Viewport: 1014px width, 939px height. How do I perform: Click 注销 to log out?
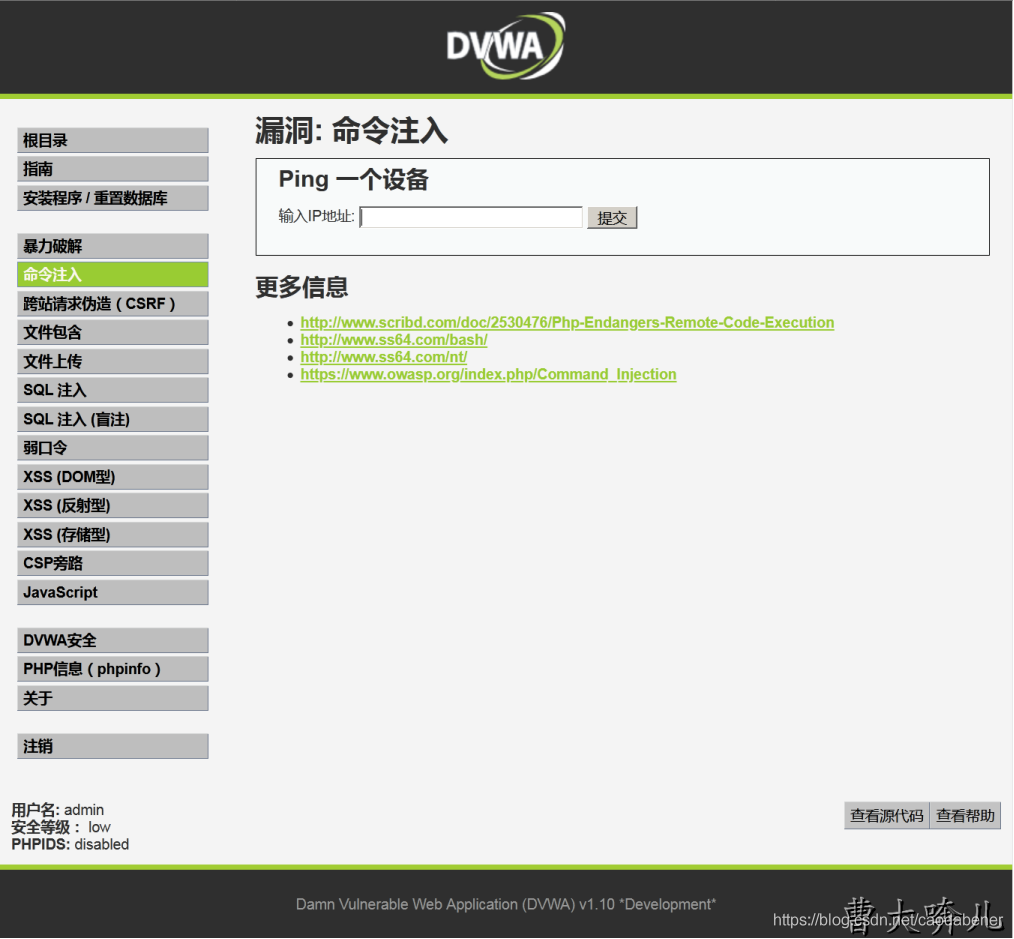coord(113,746)
